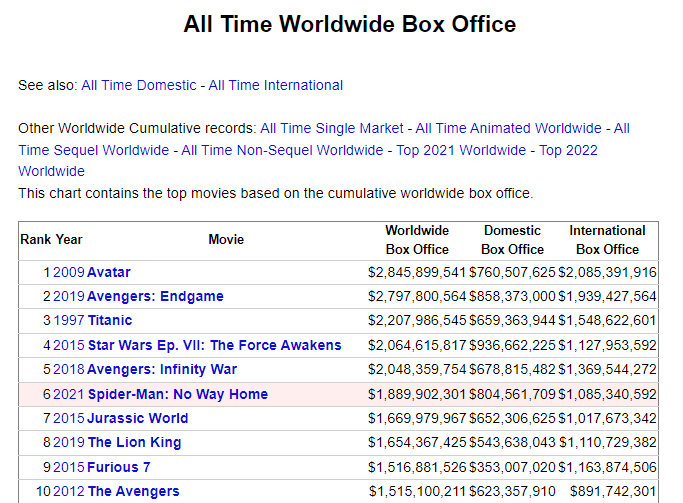Open the Avengers: Endgame movie page

coord(156,297)
